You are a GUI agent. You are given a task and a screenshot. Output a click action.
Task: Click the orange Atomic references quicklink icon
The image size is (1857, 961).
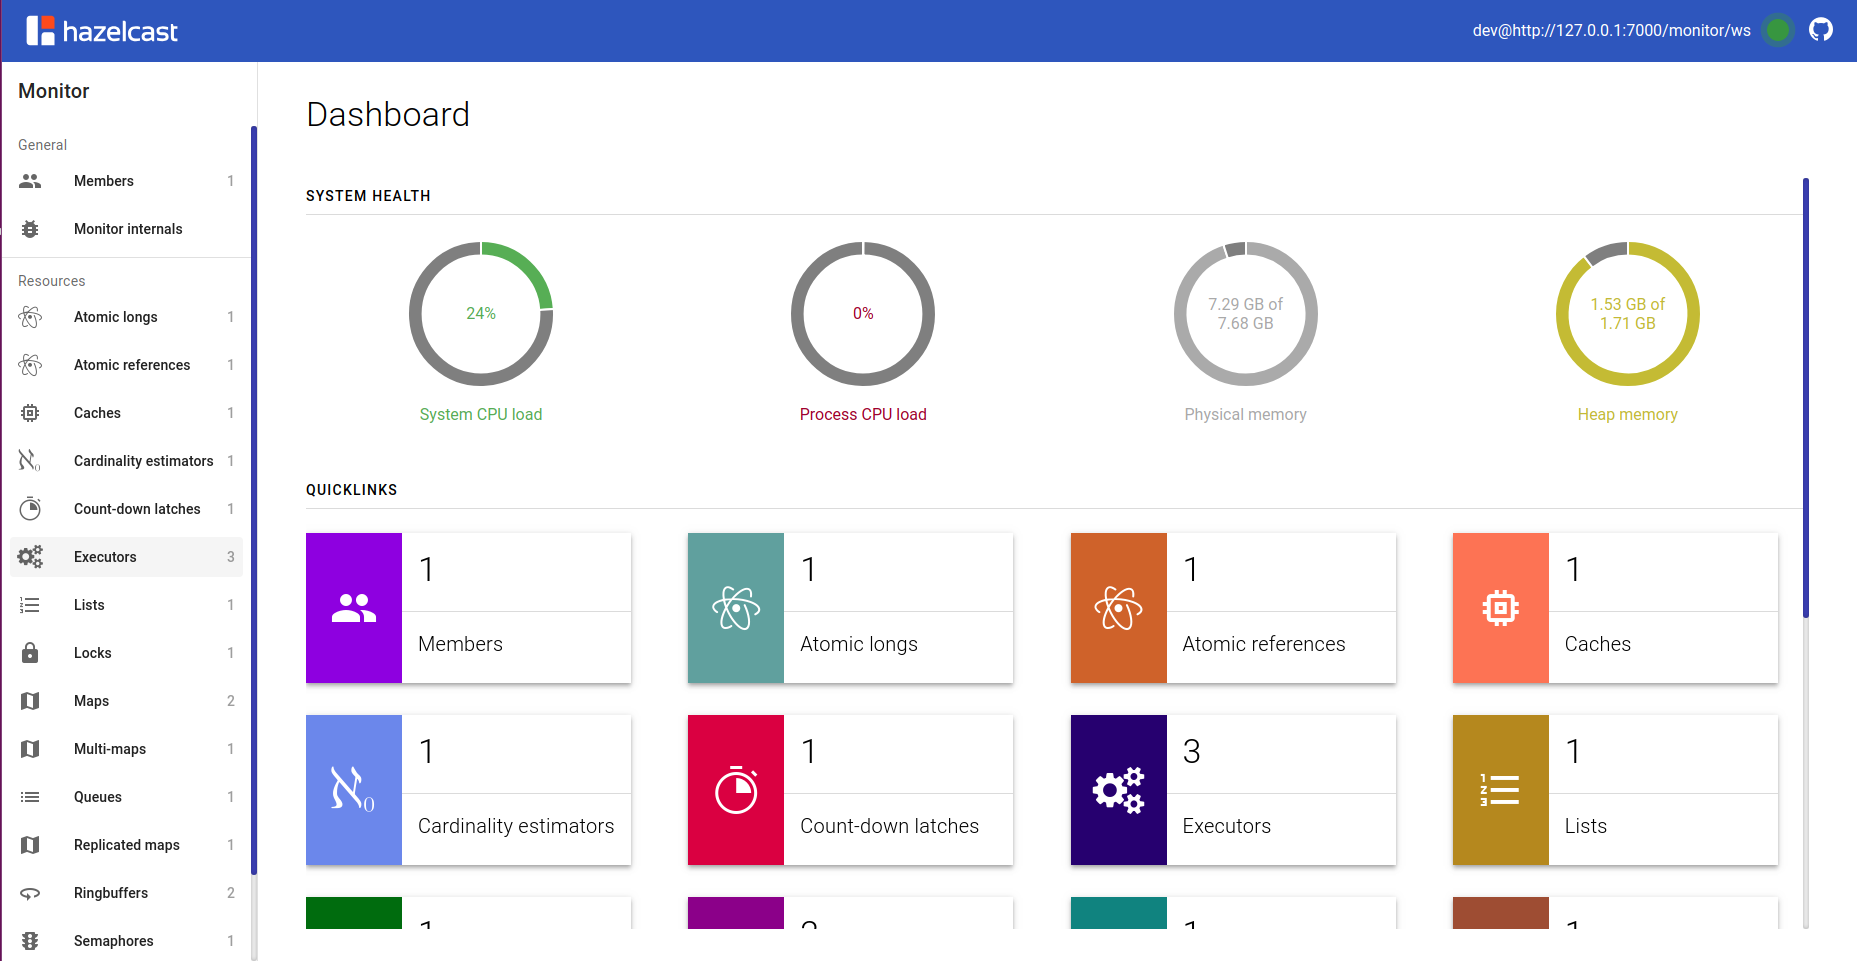point(1119,608)
